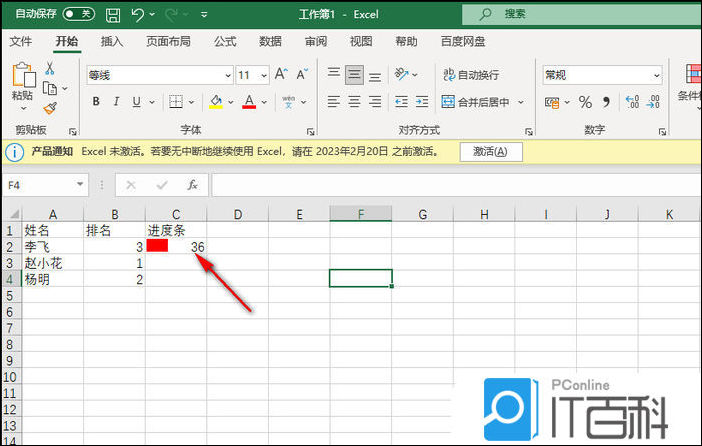Click the 自动换行 wrap text button
Viewport: 702px width, 446px height.
(x=471, y=74)
